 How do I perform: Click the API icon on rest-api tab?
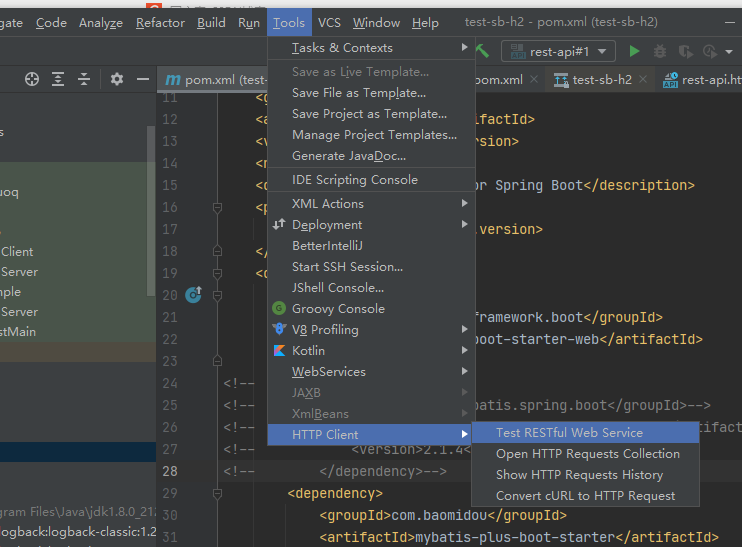pyautogui.click(x=670, y=80)
